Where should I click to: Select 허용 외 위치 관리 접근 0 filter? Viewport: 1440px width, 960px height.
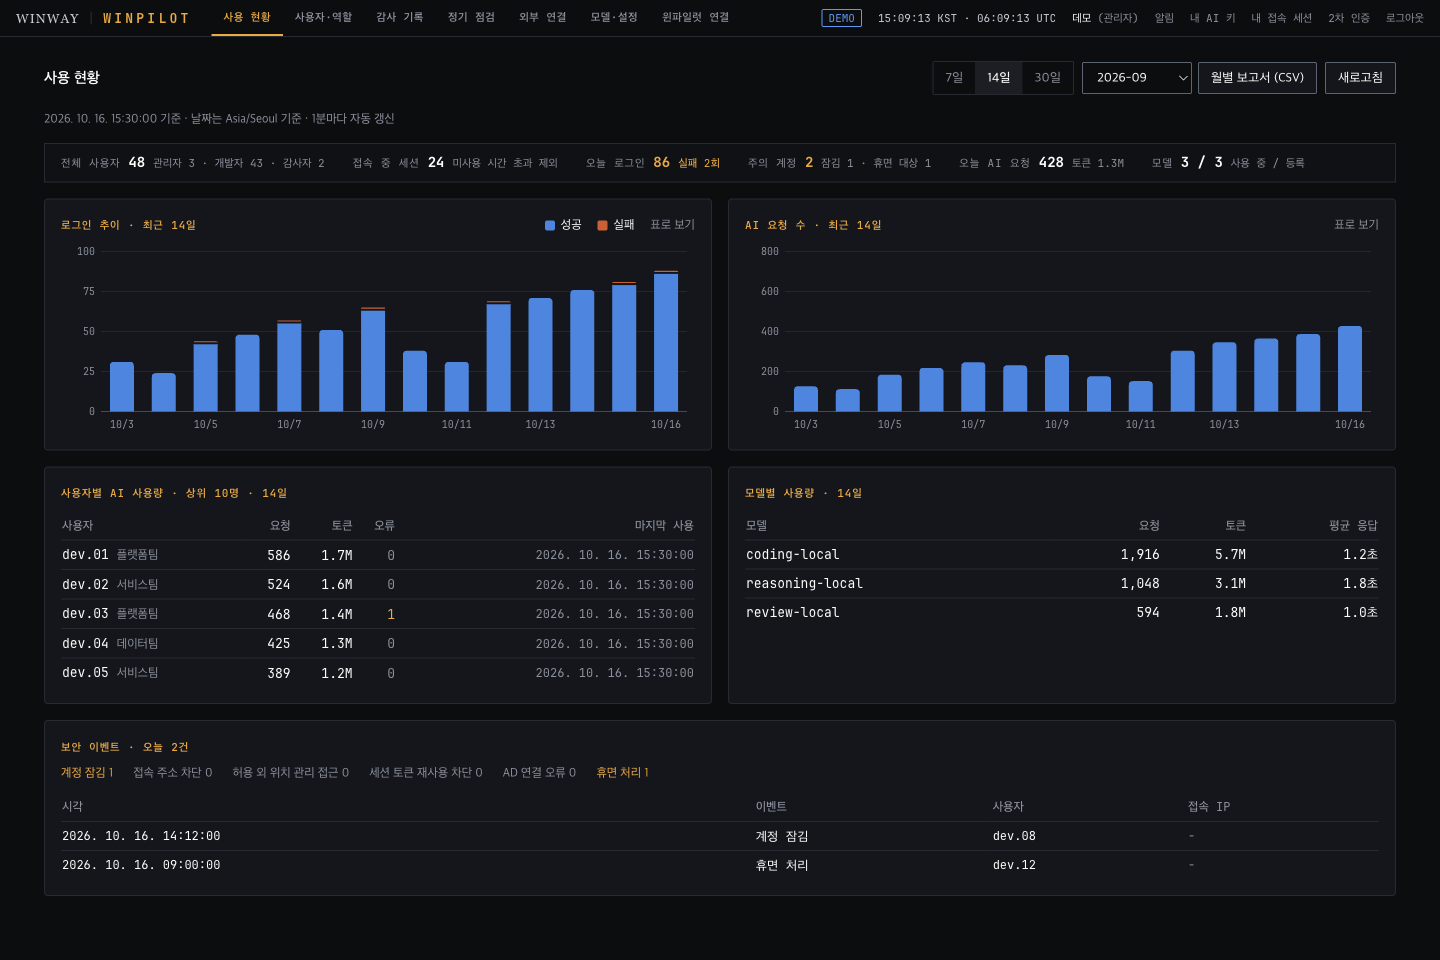[291, 772]
